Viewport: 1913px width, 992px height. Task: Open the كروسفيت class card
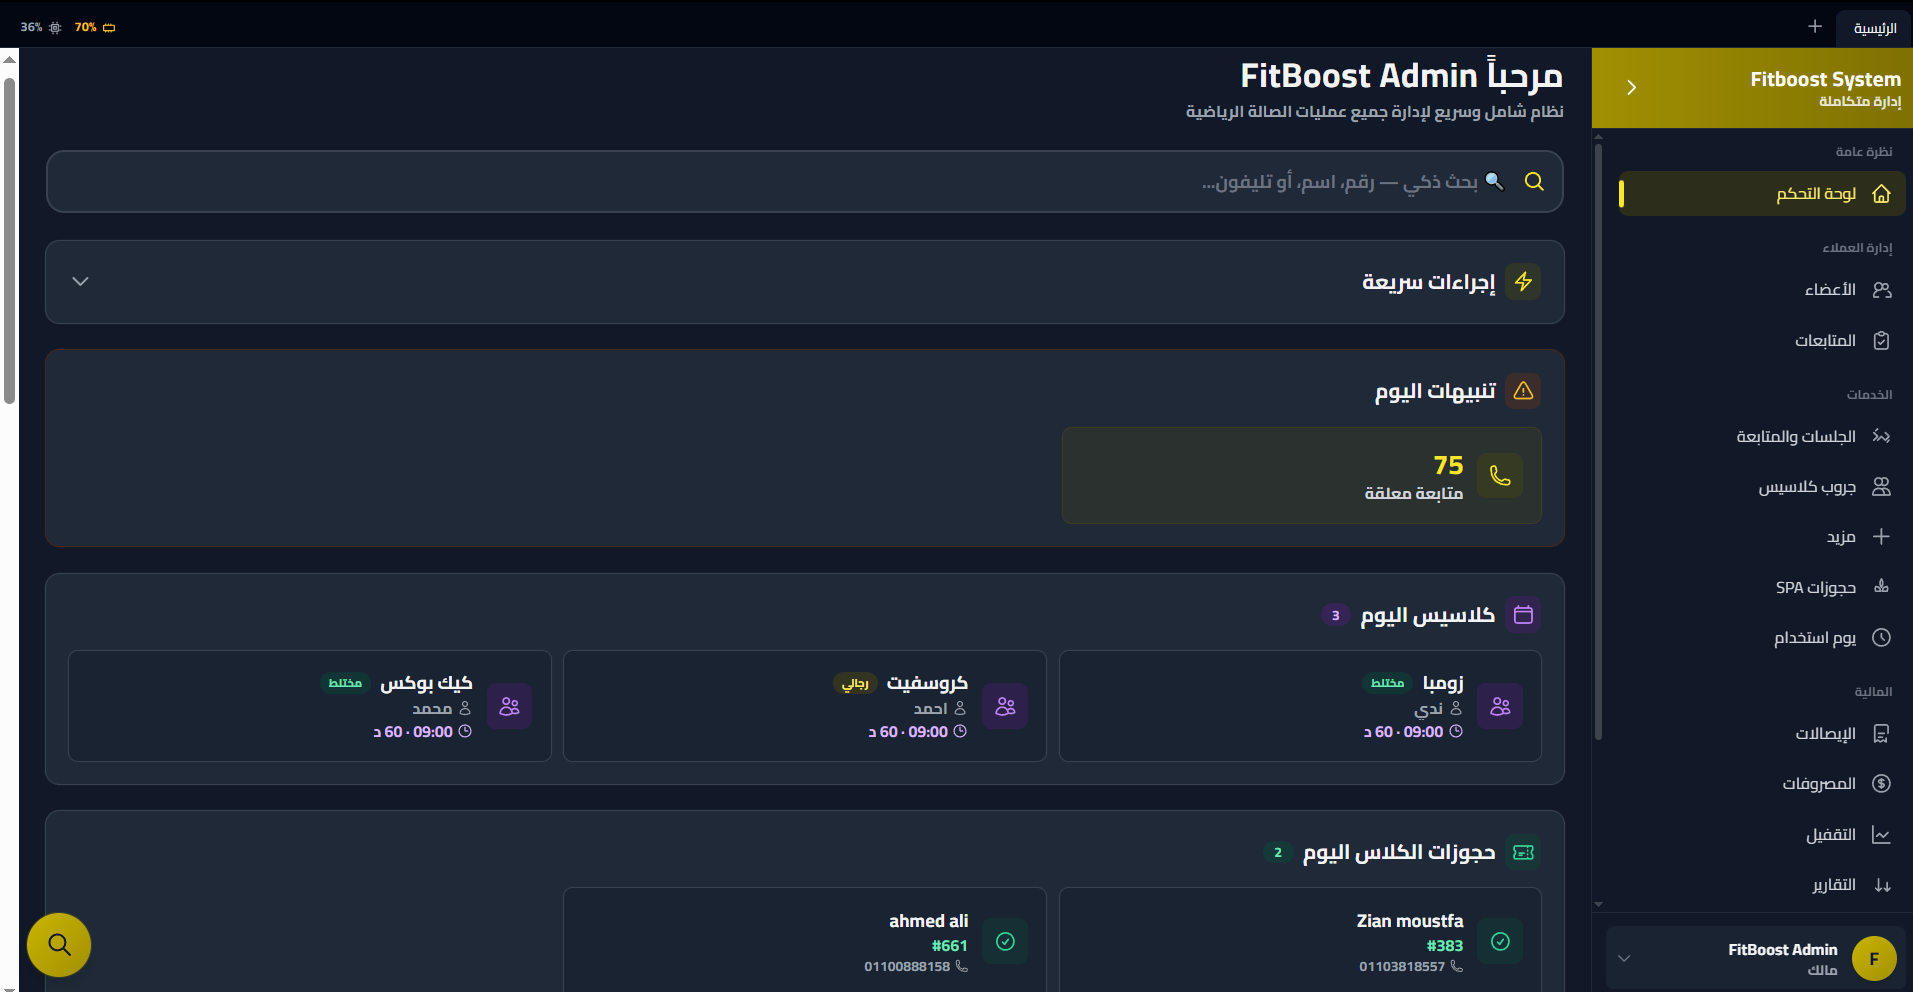(x=805, y=706)
